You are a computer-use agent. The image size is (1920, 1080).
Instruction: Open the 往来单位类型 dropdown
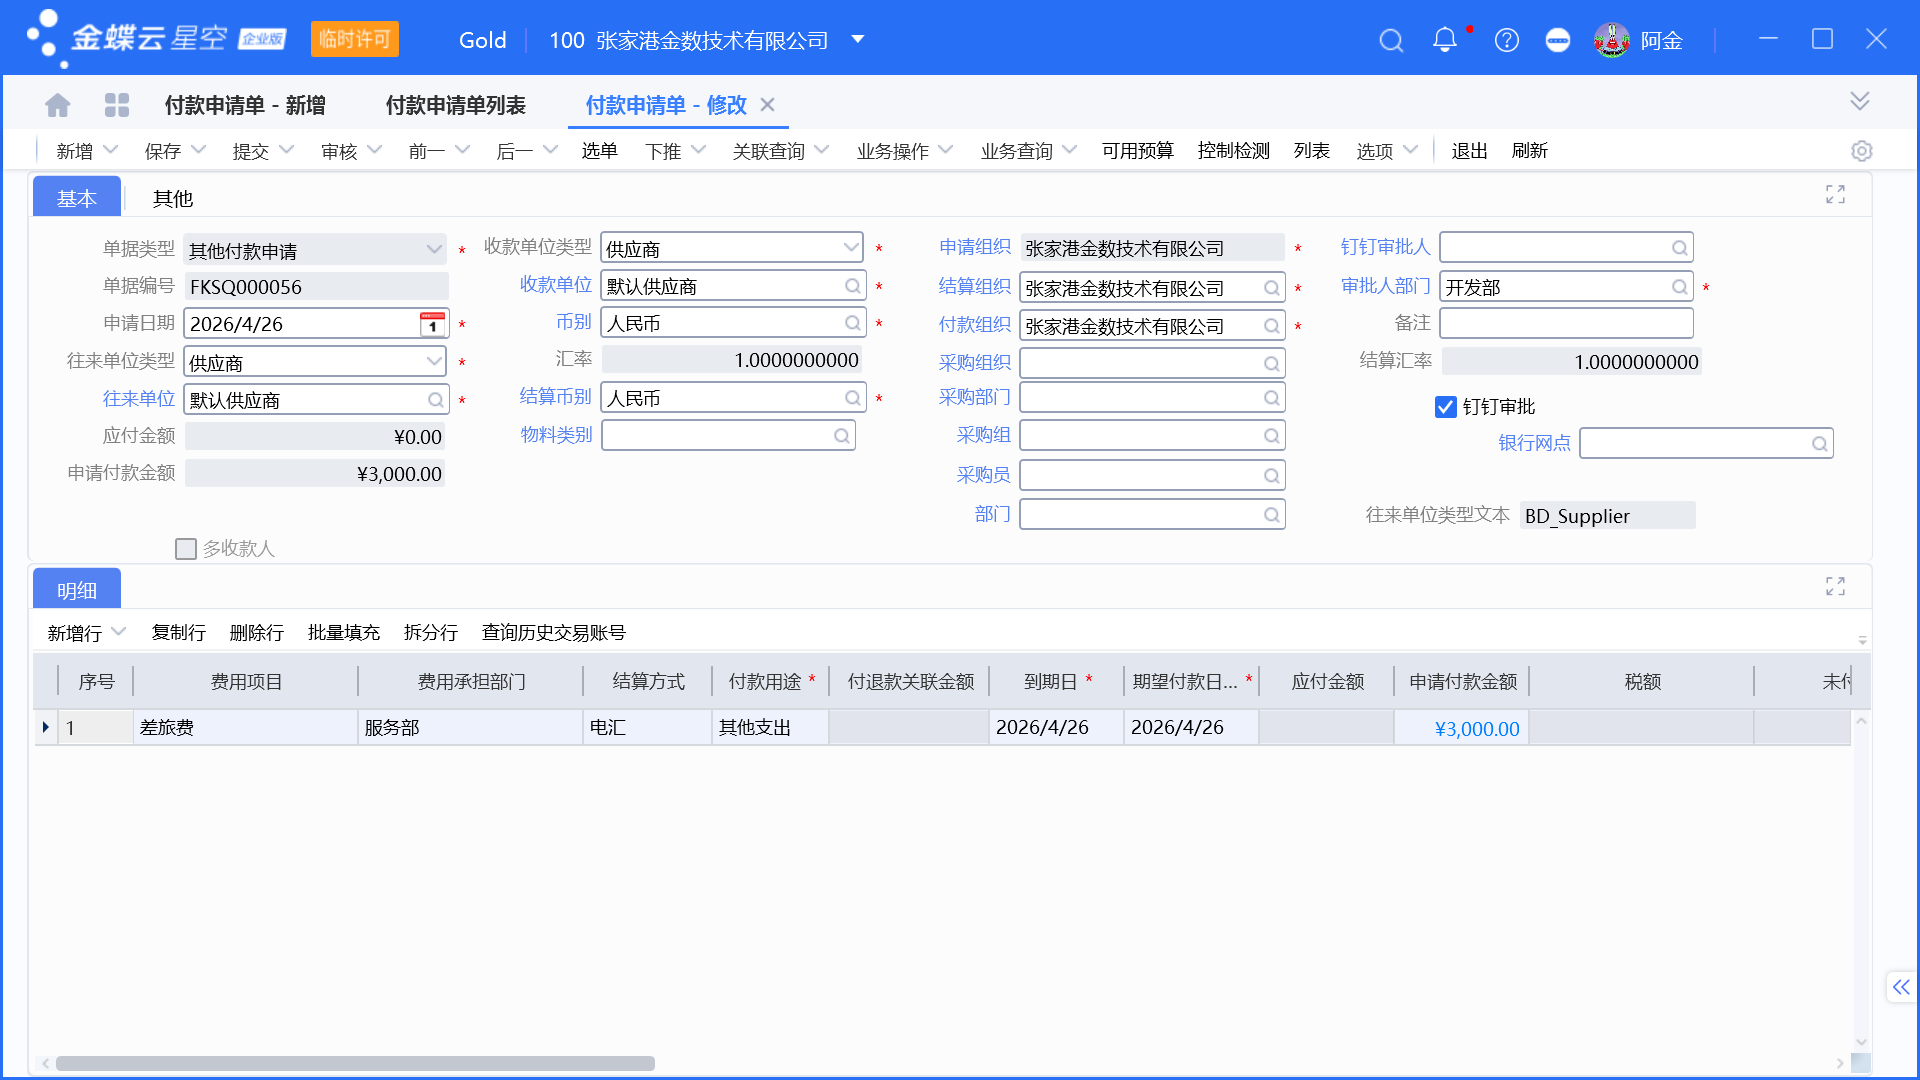point(434,362)
